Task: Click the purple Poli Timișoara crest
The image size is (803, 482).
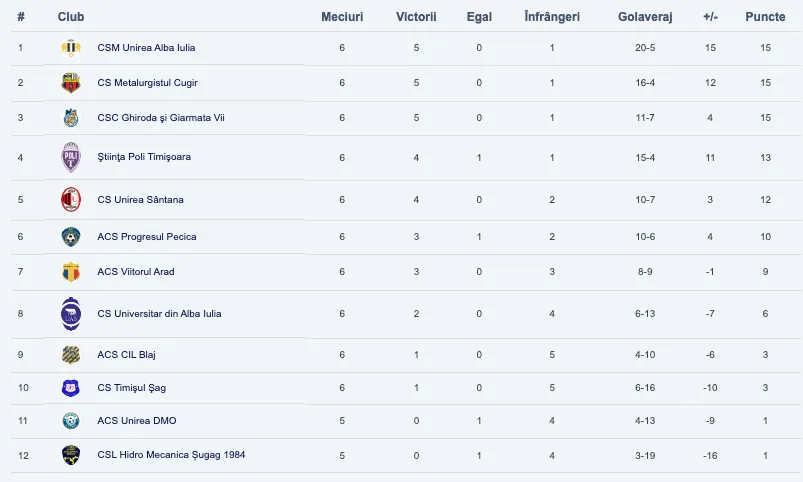Action: (71, 157)
